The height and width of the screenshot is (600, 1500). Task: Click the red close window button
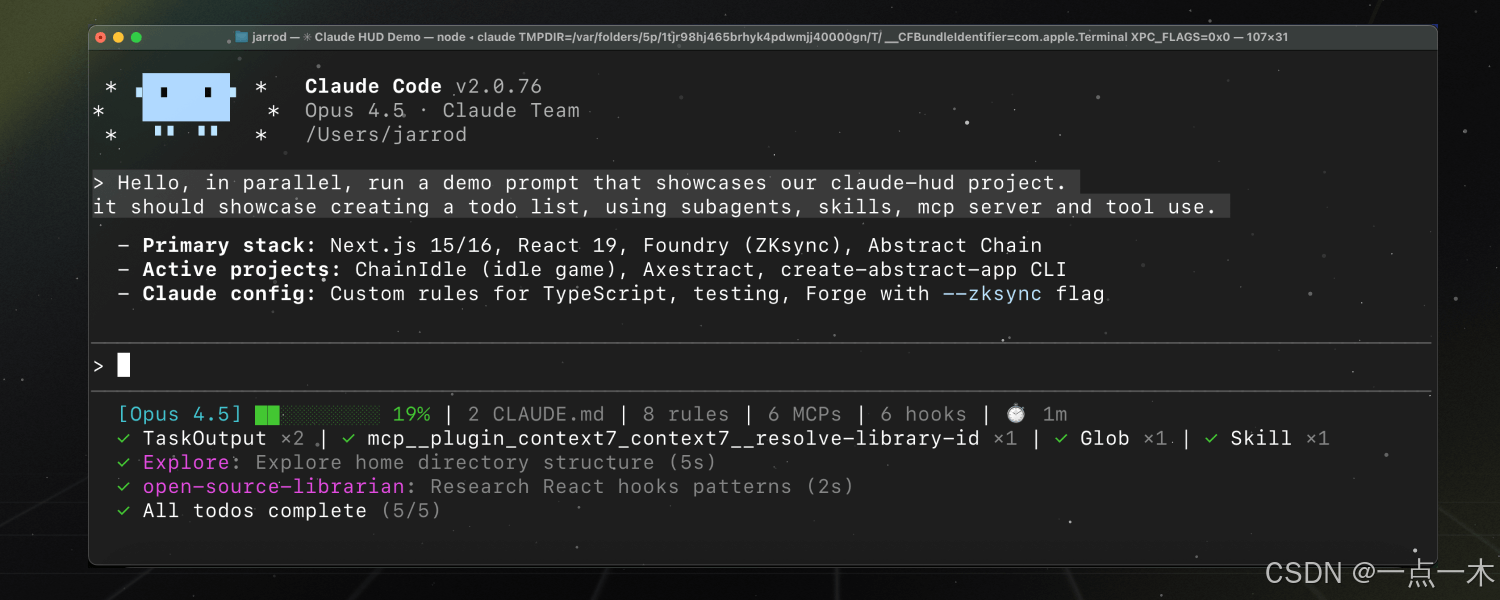click(100, 37)
